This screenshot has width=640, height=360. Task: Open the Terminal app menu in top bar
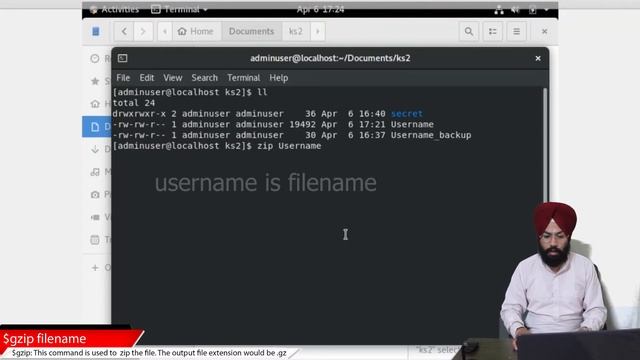pos(179,9)
